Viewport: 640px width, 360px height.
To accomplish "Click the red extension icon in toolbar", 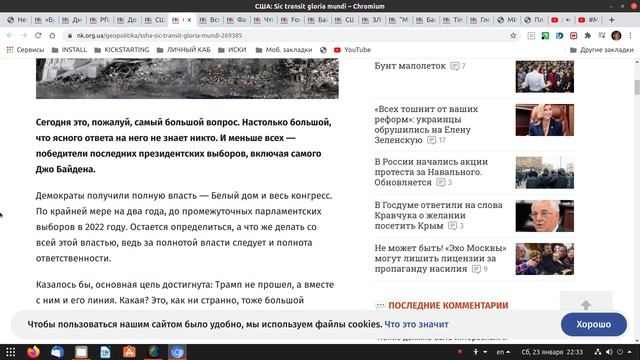I will [x=573, y=36].
